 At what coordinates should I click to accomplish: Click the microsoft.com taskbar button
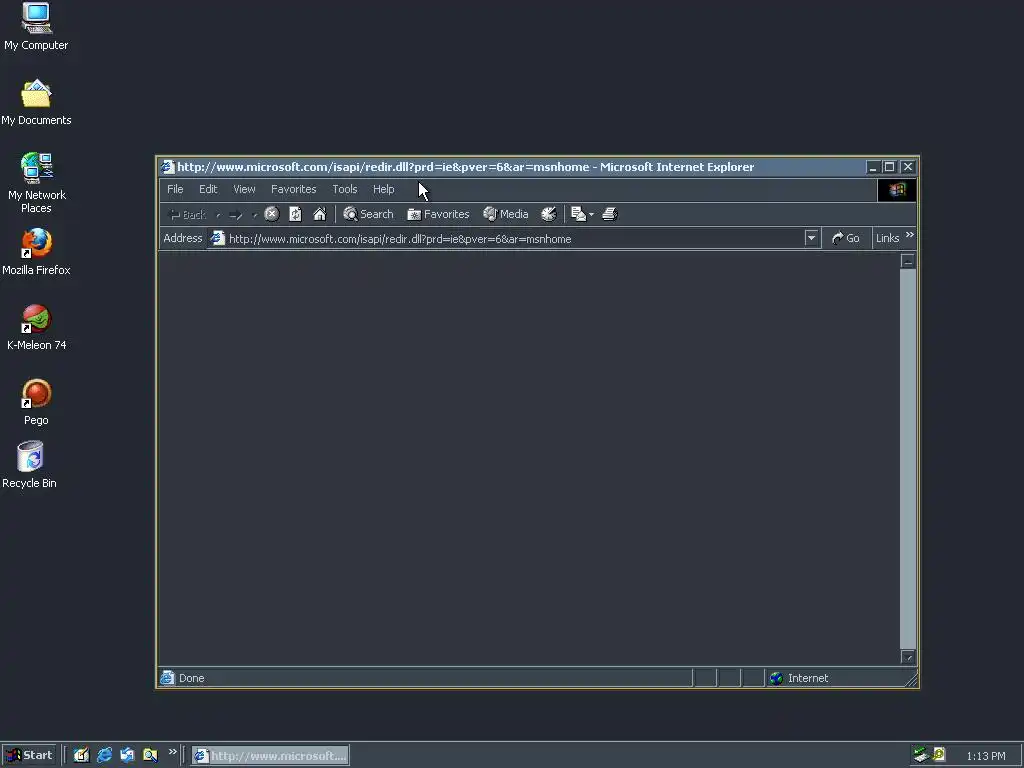[x=270, y=756]
